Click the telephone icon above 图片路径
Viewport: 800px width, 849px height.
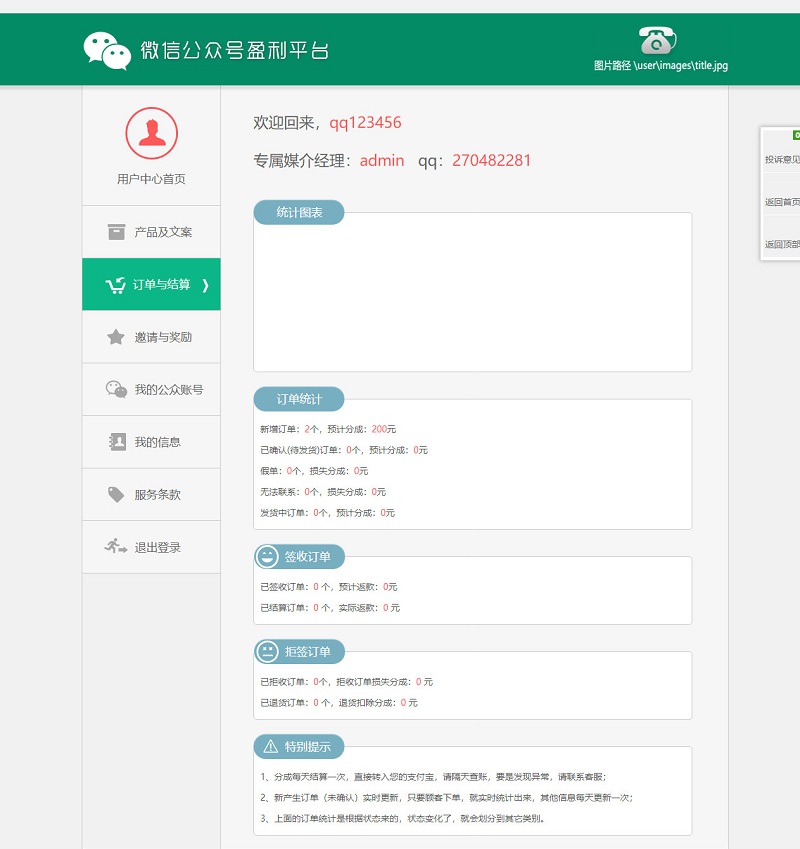coord(657,42)
